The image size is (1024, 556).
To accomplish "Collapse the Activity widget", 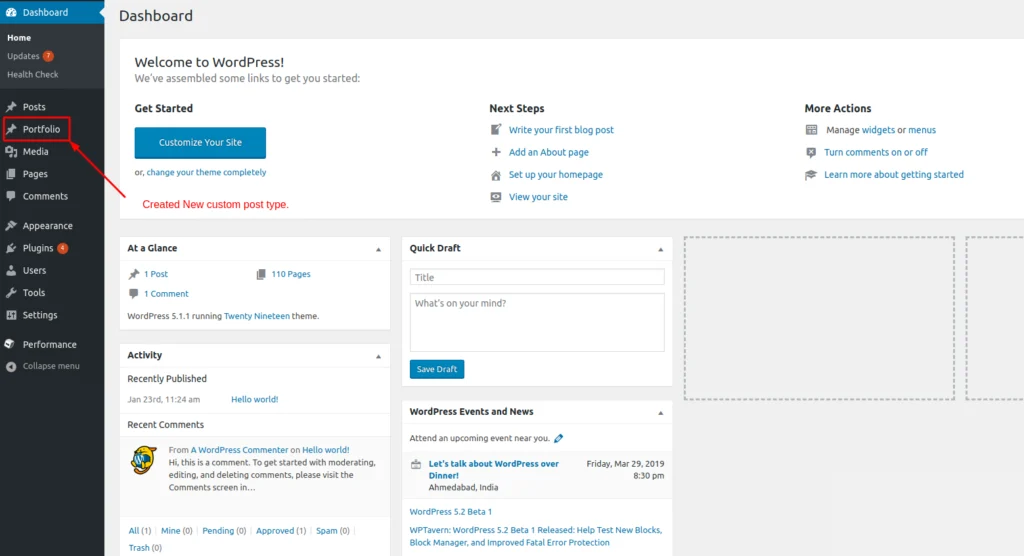I will [378, 356].
